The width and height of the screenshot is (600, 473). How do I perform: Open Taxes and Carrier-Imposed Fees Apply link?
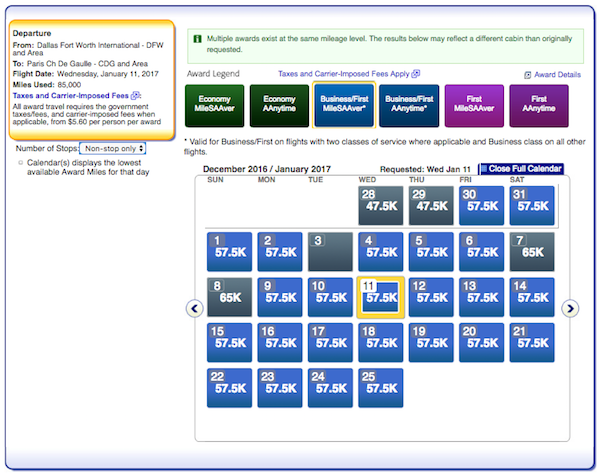coord(344,74)
